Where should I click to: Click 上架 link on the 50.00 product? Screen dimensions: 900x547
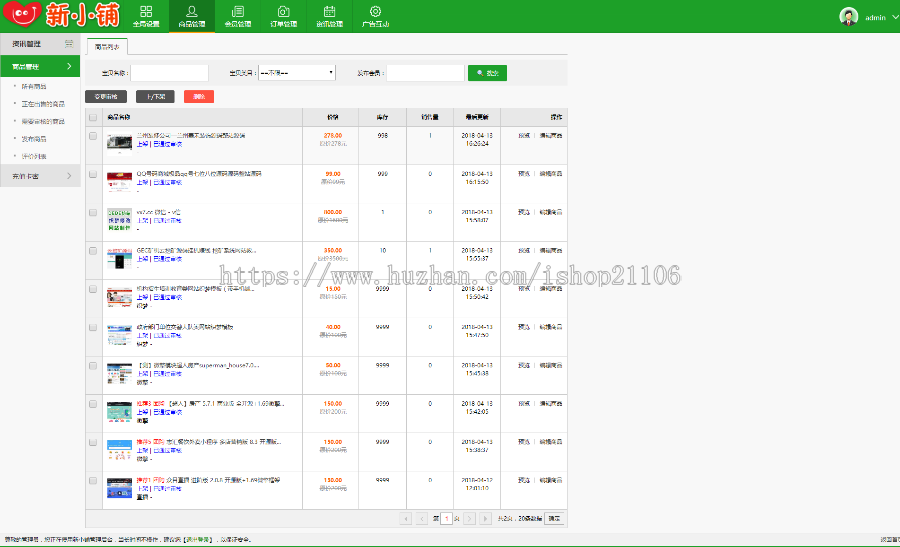pos(142,374)
